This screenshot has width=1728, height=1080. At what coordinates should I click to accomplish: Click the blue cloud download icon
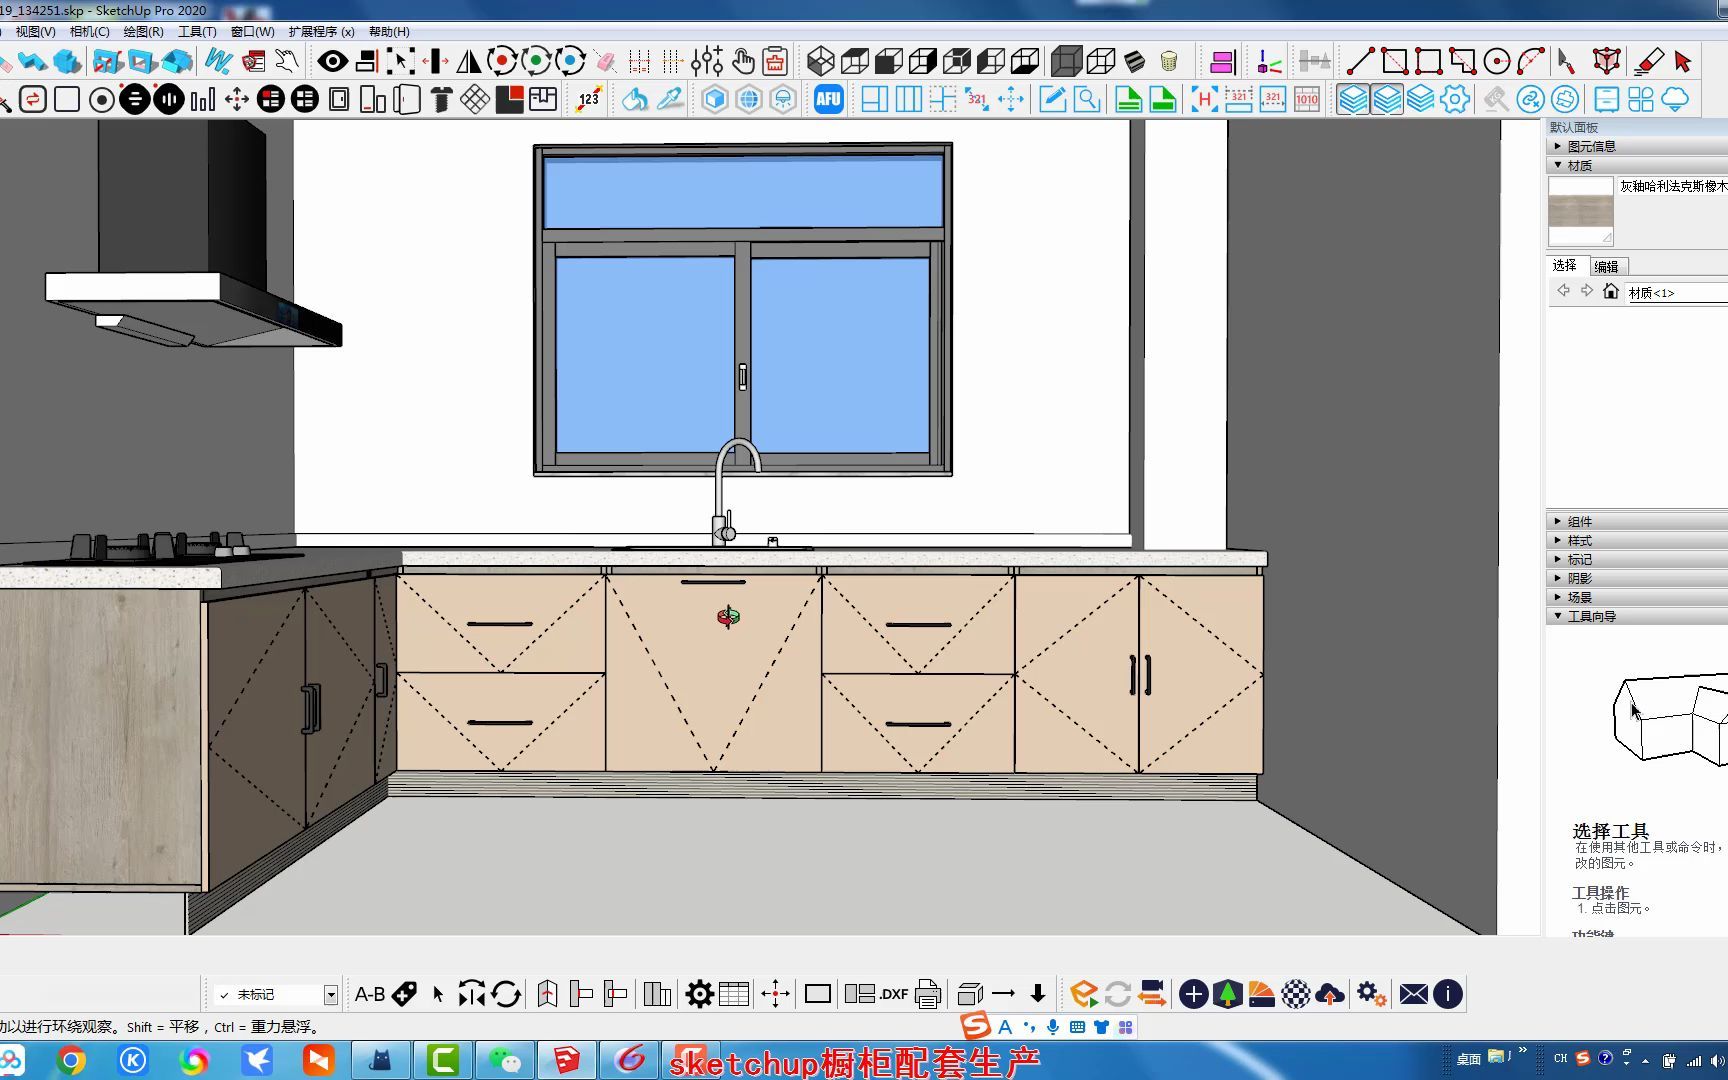pos(1675,99)
